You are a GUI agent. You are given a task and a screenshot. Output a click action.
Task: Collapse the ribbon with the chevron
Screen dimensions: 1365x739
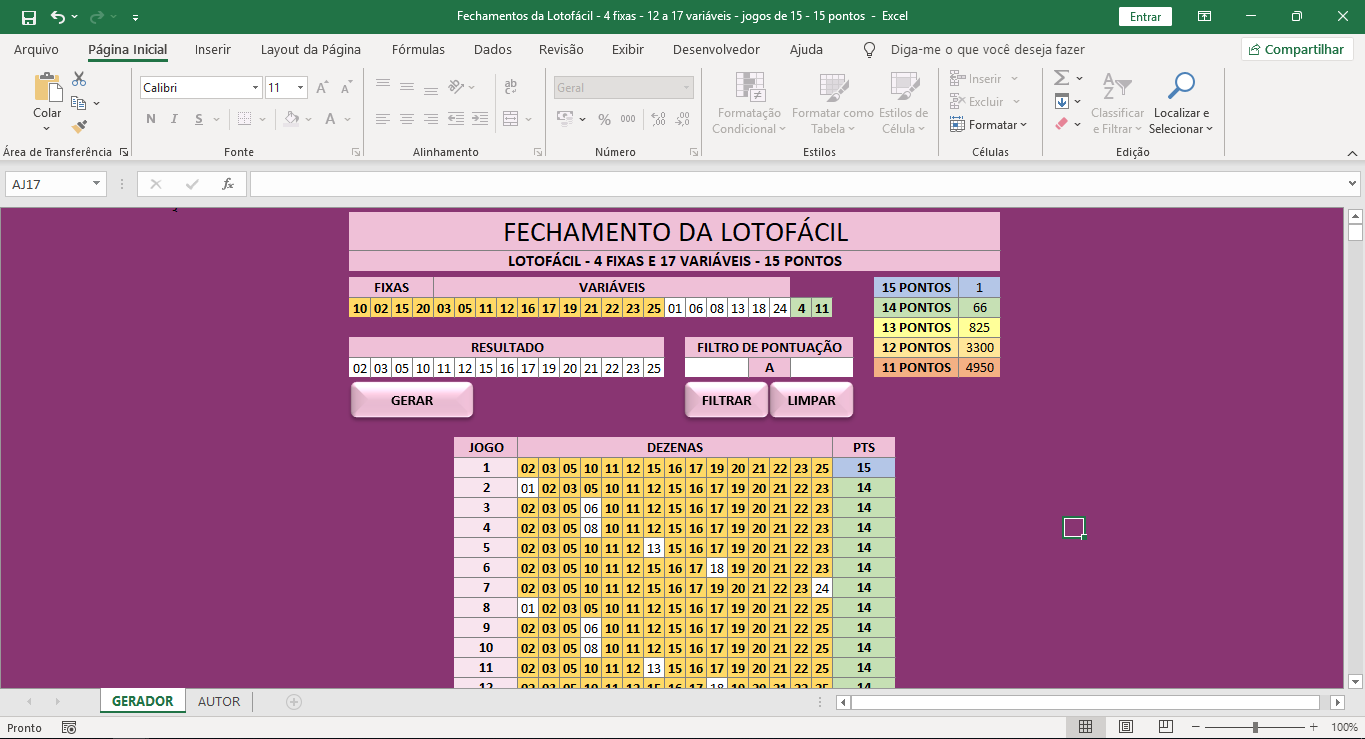tap(1352, 153)
